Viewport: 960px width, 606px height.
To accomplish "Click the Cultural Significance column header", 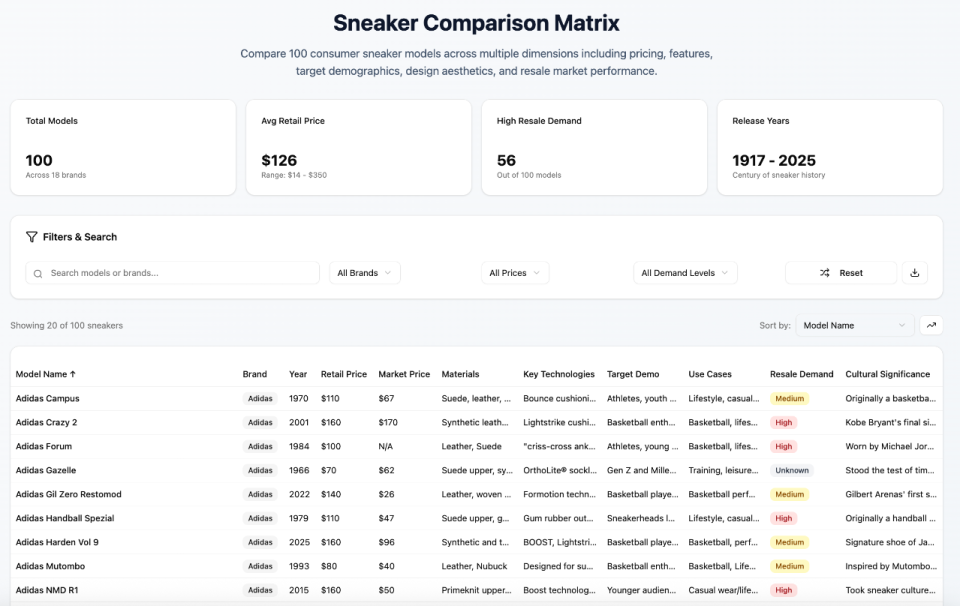I will 888,374.
